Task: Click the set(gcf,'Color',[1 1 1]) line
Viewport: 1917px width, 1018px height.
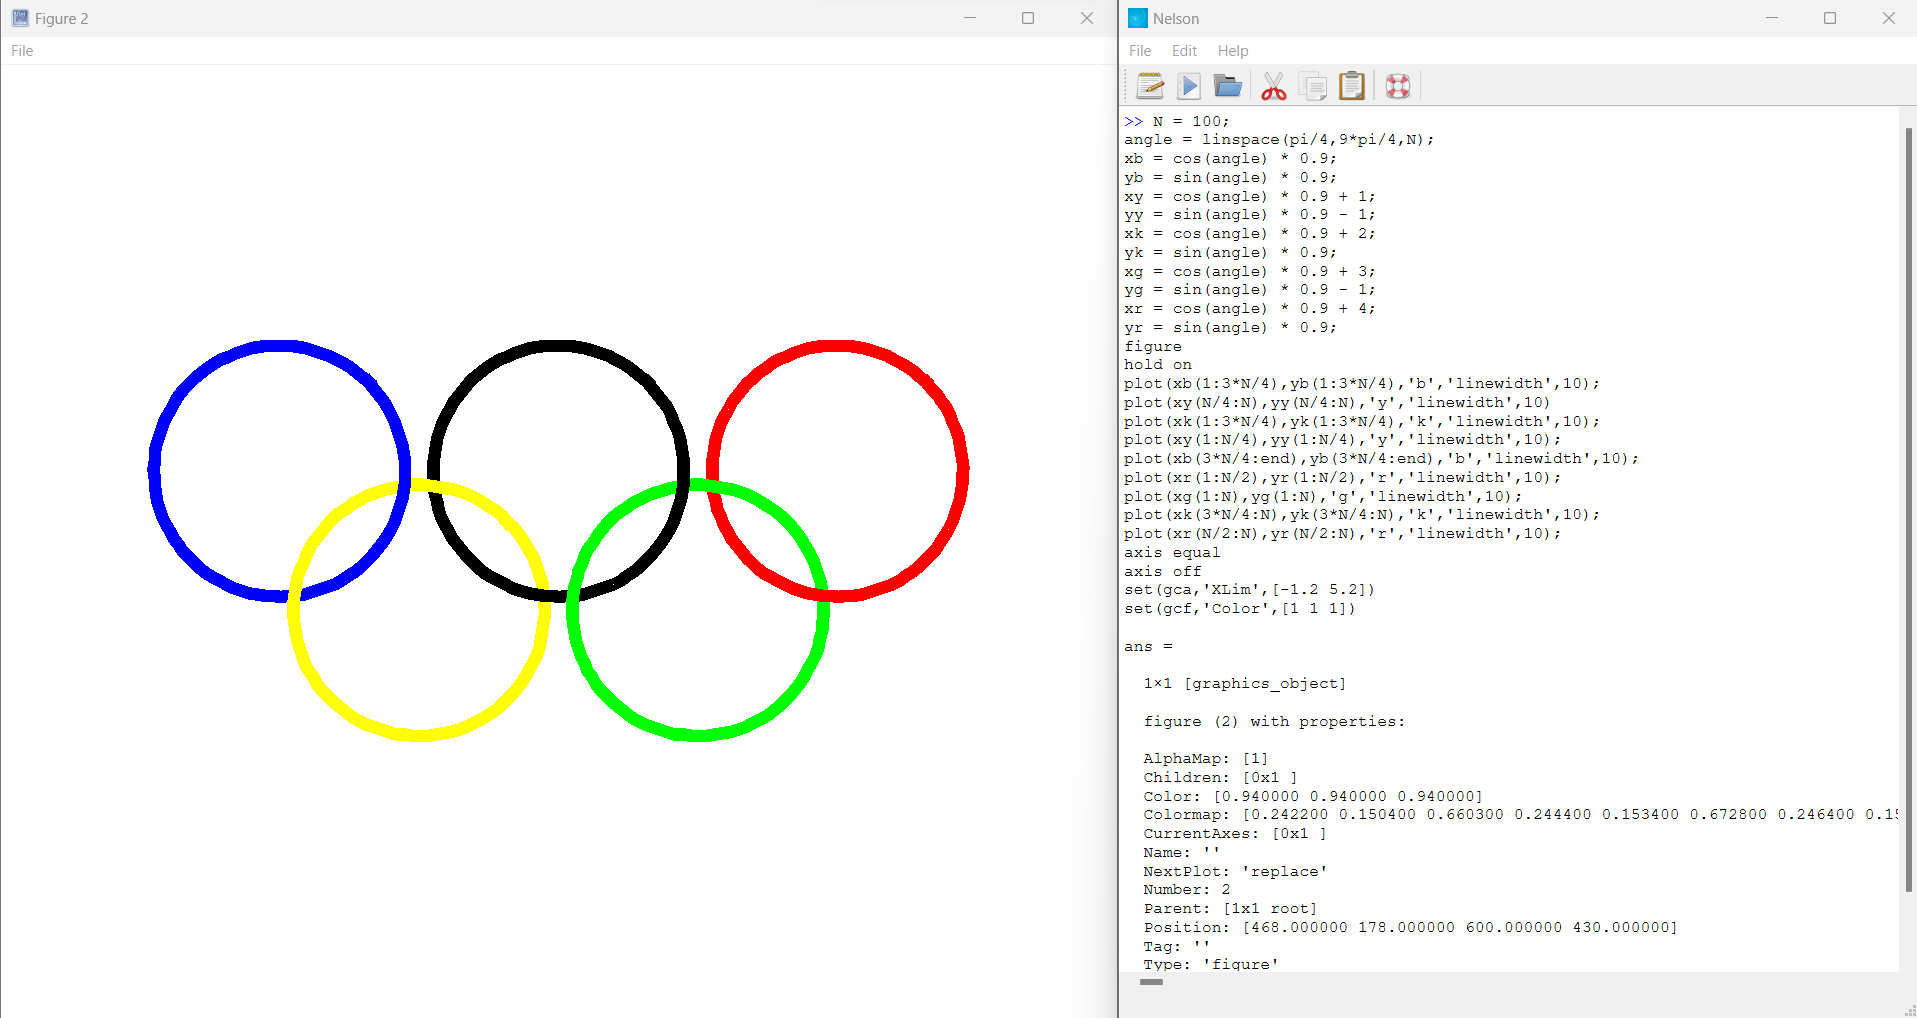Action: pos(1240,609)
